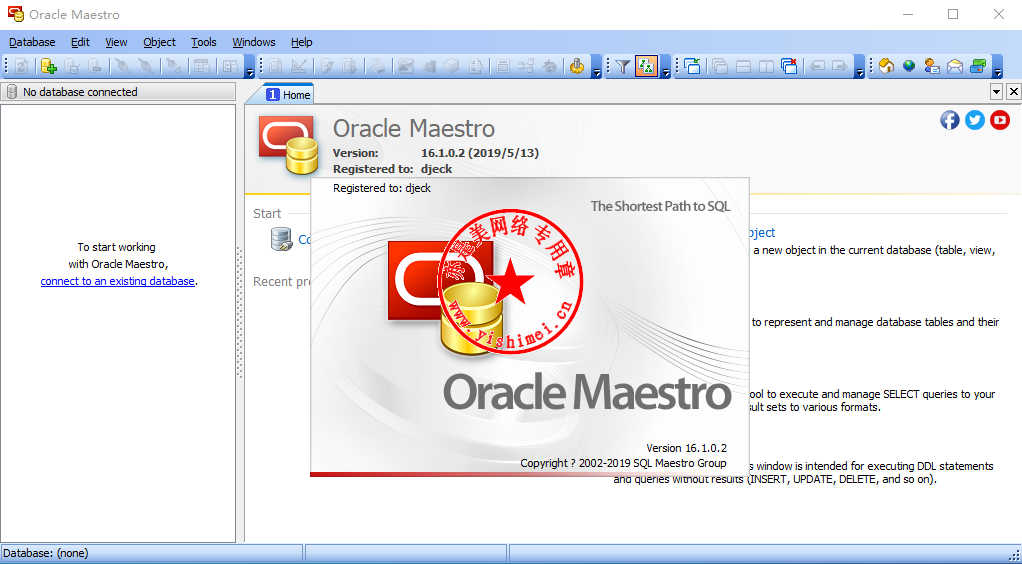Expand overflow arrow of the windows toolbar
Viewport: 1022px width, 564px height.
pos(860,67)
